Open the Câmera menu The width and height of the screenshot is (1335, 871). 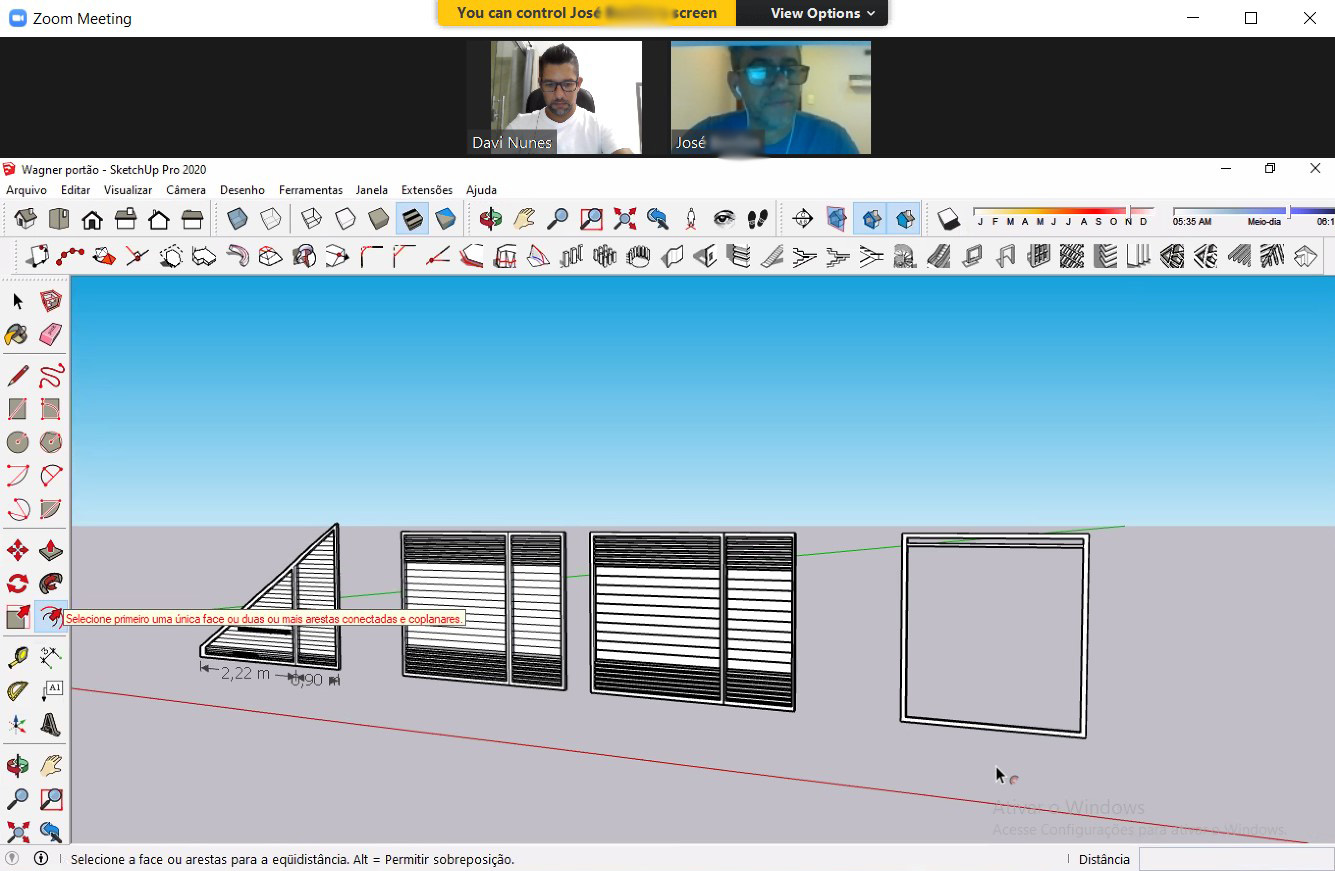[x=188, y=189]
